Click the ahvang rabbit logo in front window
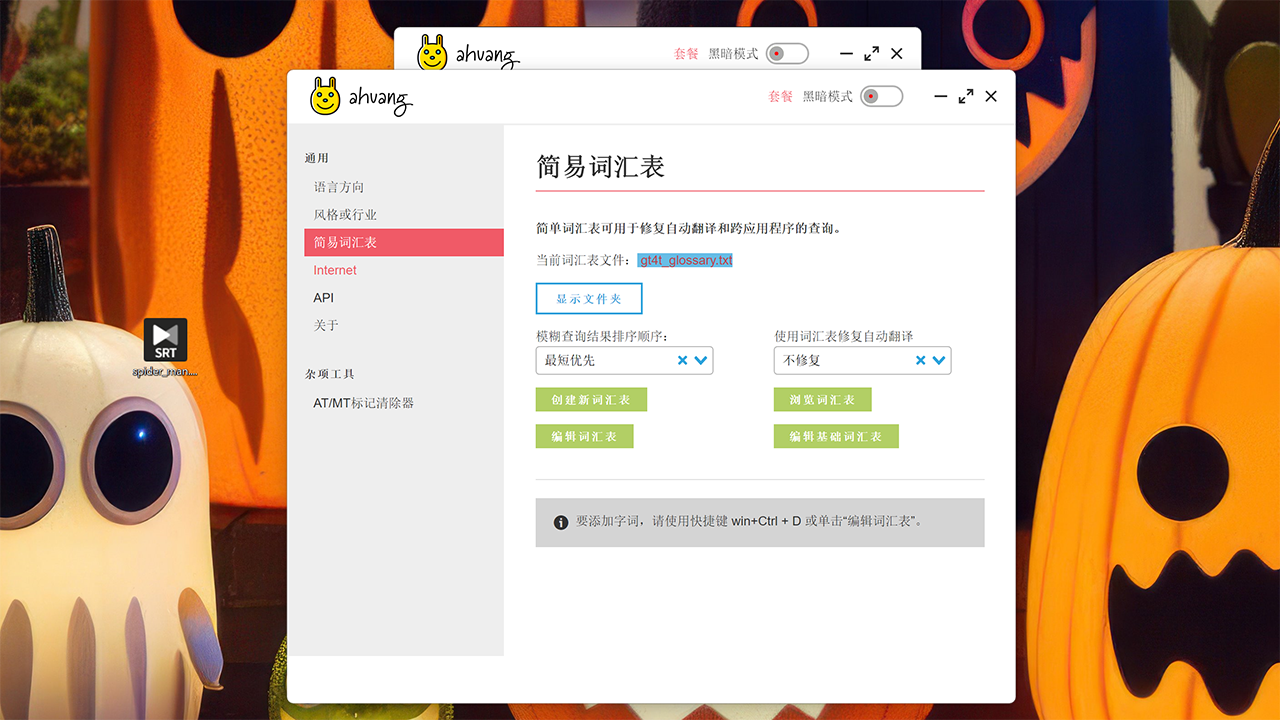This screenshot has width=1280, height=720. point(325,96)
